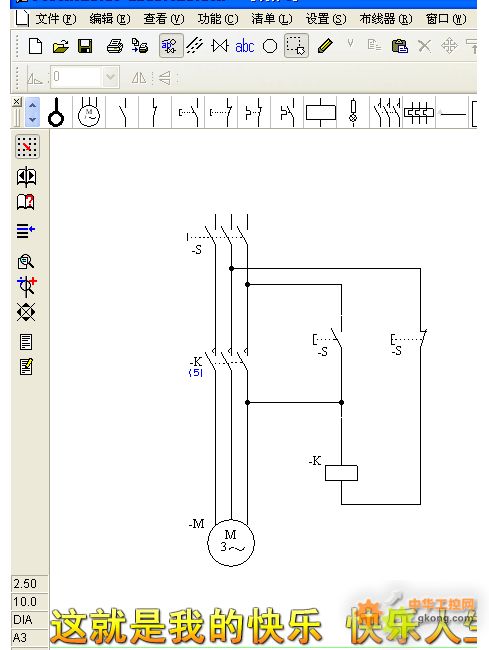
Task: Toggle the area selection tool
Action: (x=296, y=46)
